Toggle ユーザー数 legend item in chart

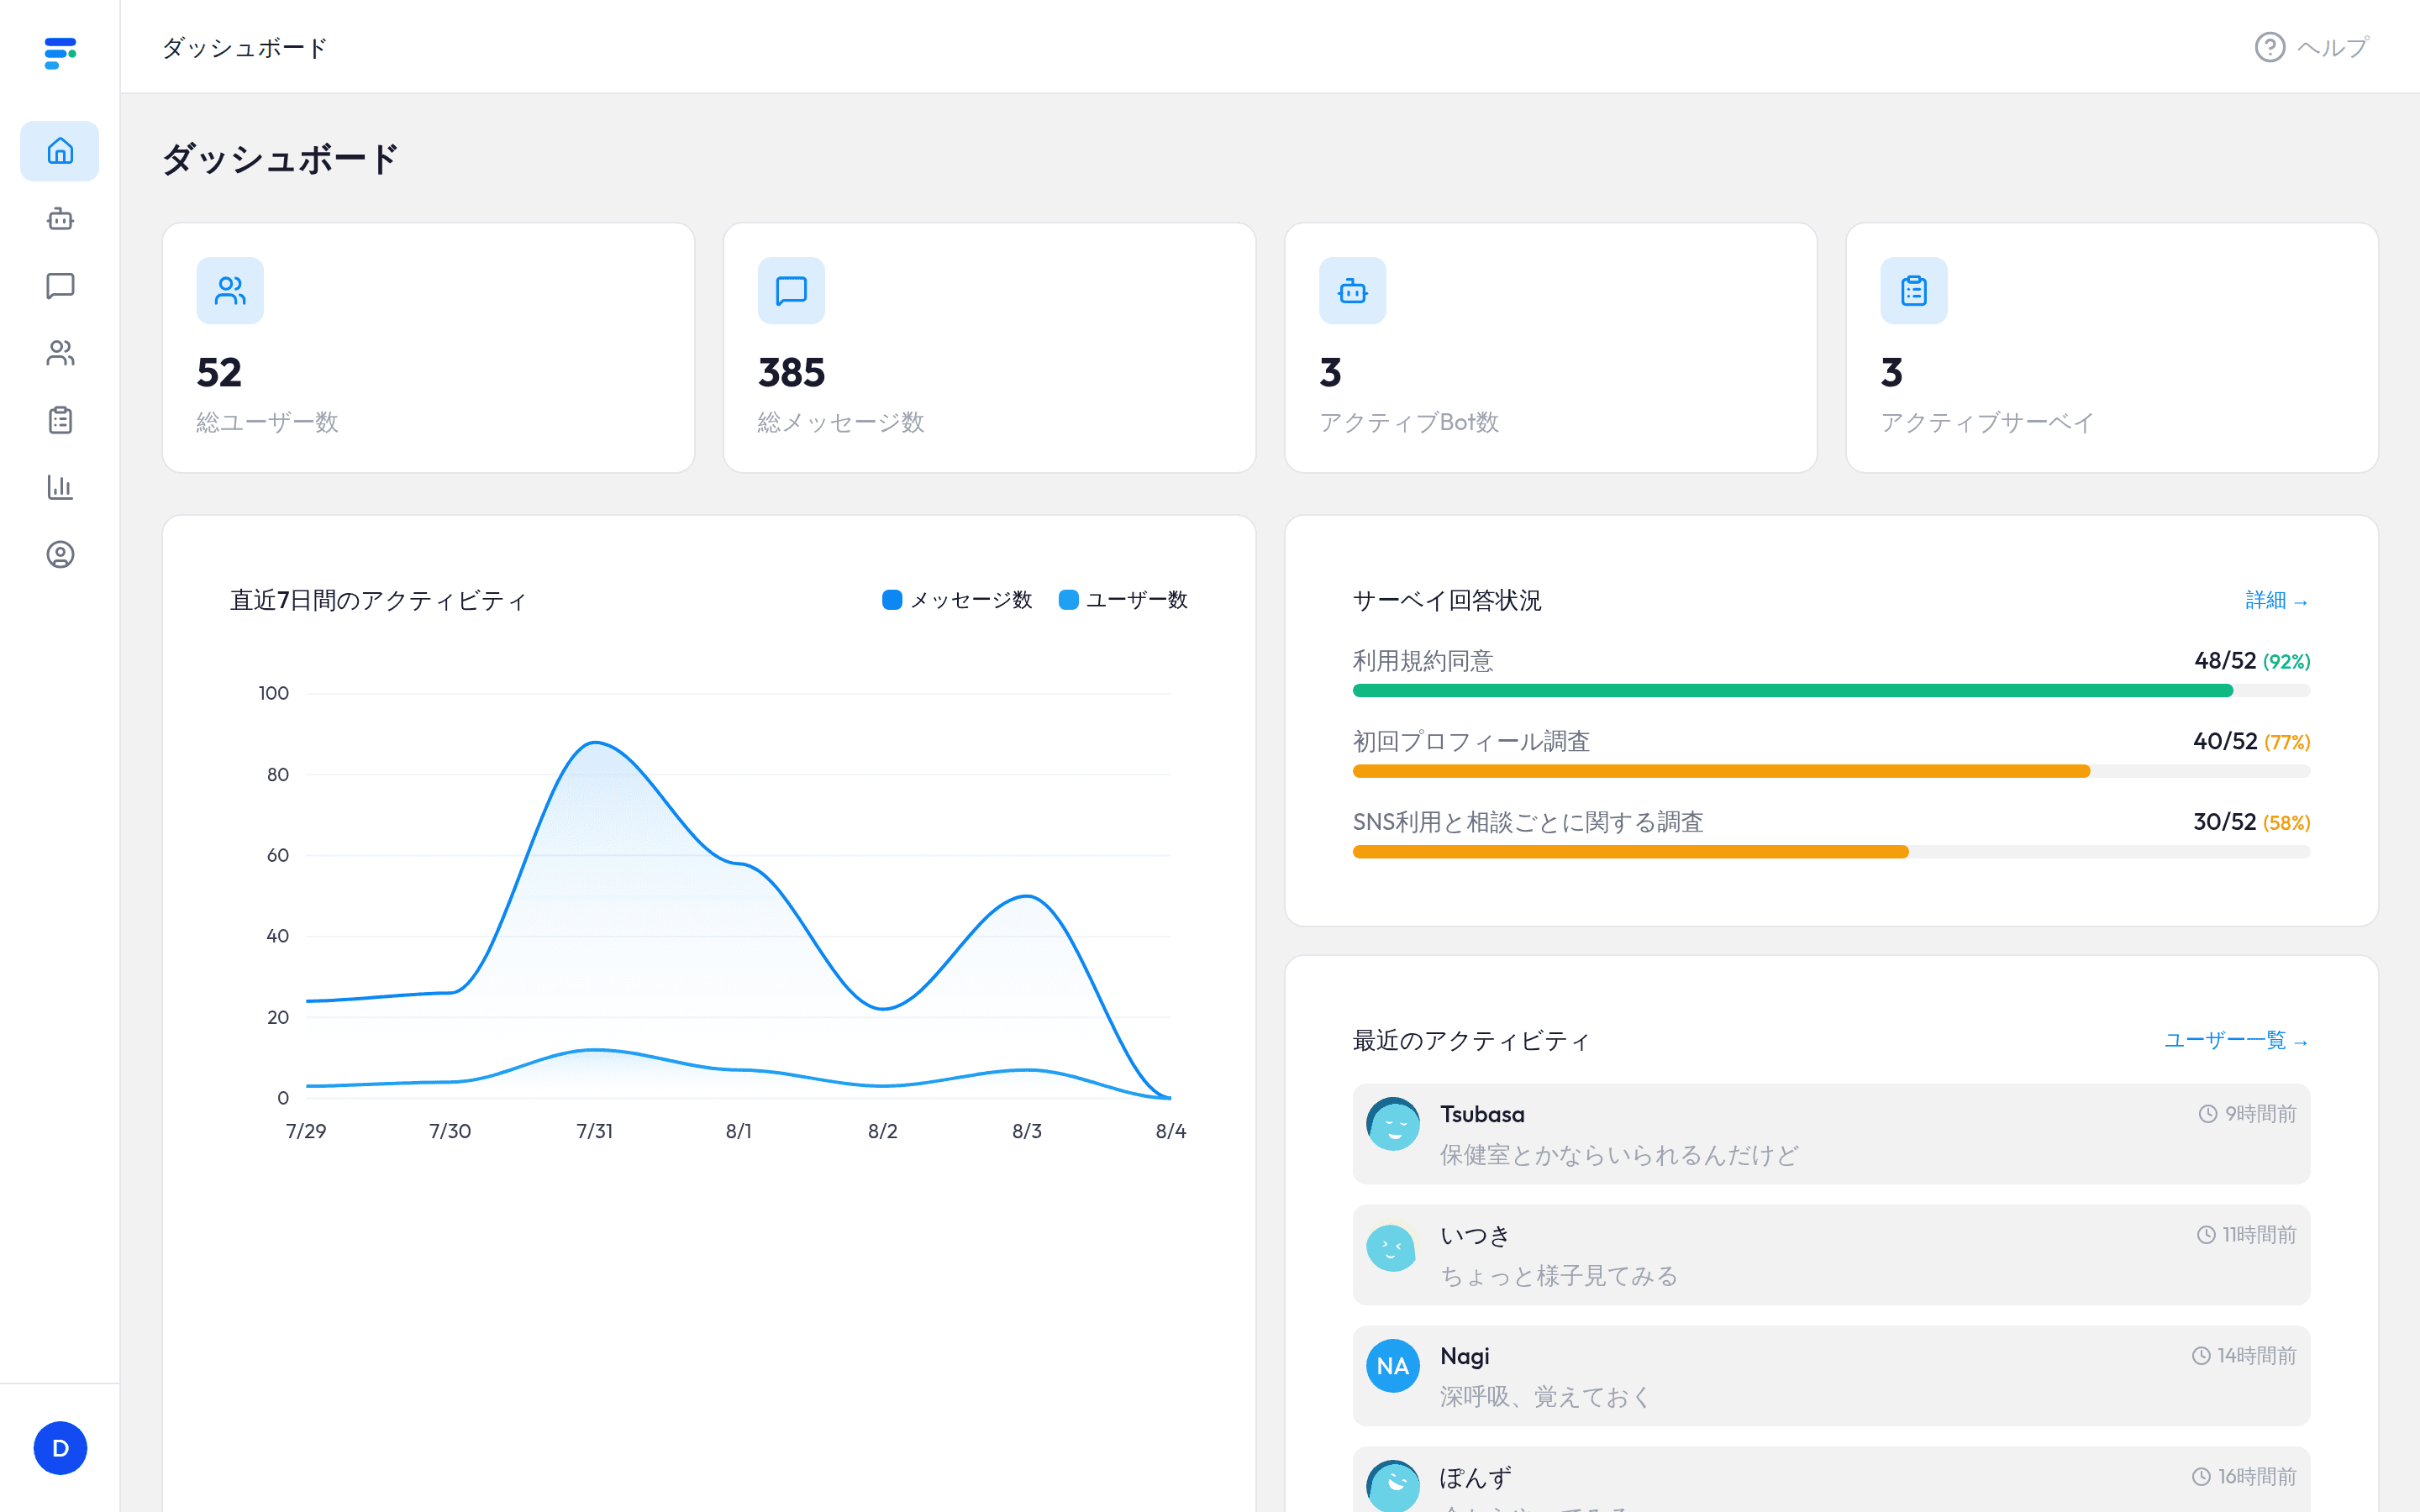(x=1123, y=600)
